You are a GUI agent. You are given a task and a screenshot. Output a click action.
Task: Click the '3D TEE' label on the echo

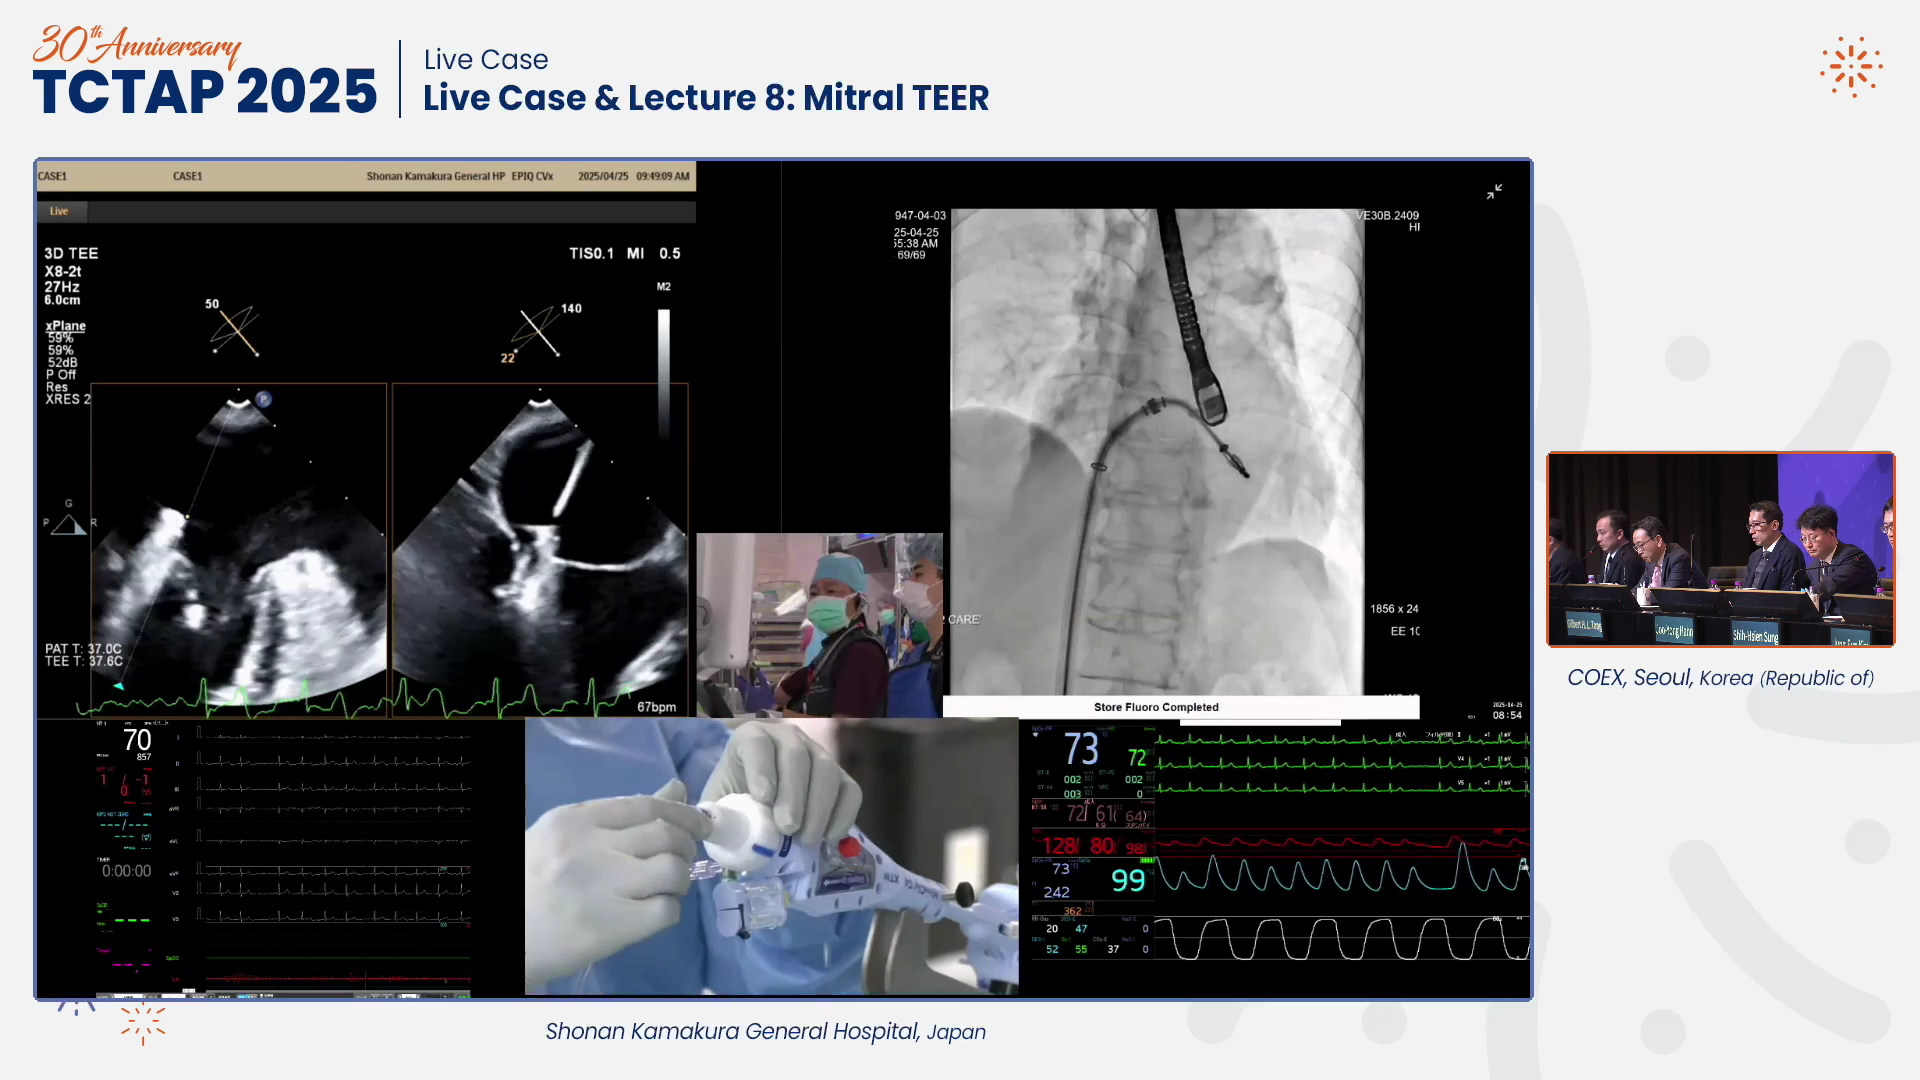tap(71, 254)
